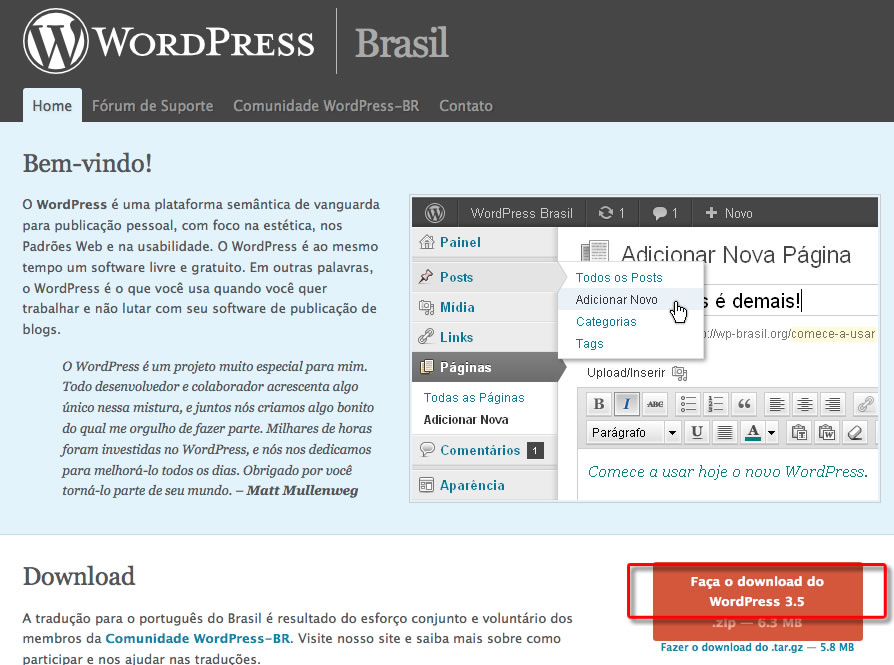Click the Upload/Inserir media icon
Image resolution: width=894 pixels, height=665 pixels.
click(679, 373)
